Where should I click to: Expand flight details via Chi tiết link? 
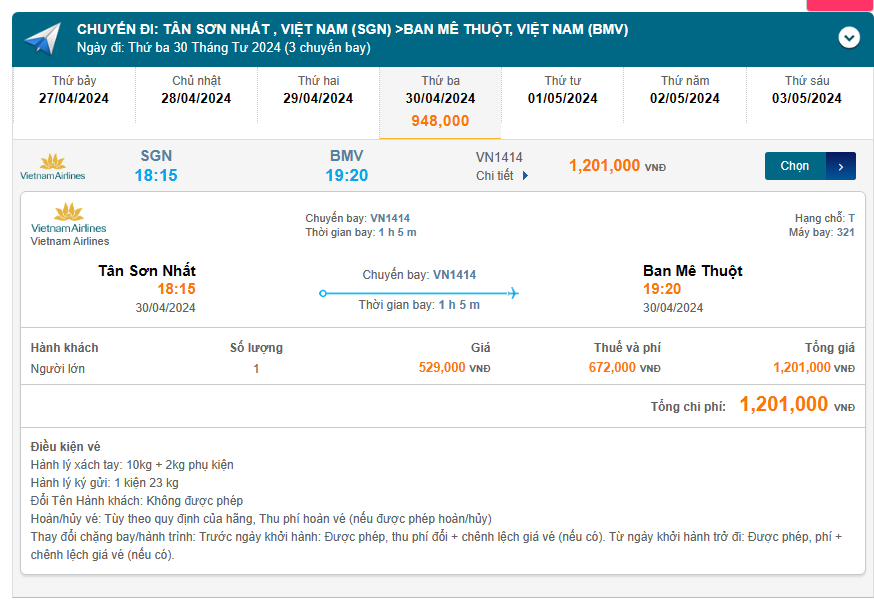495,175
